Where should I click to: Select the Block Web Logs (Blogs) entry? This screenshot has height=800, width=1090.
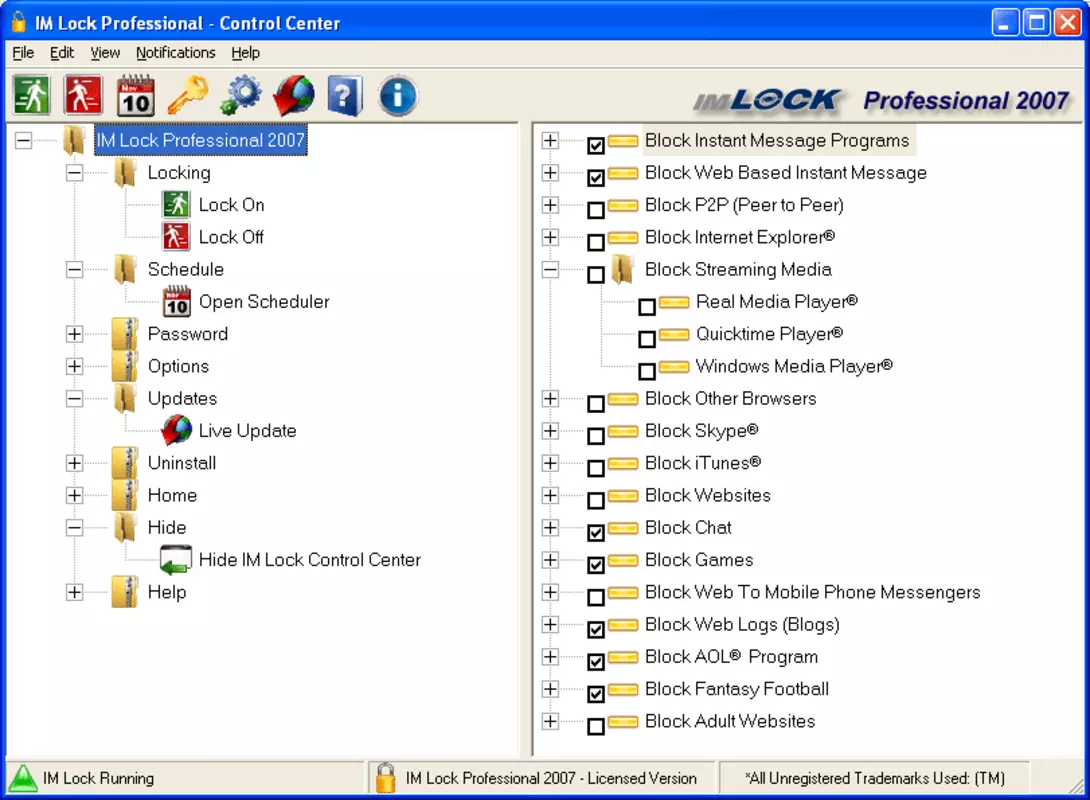tap(742, 625)
